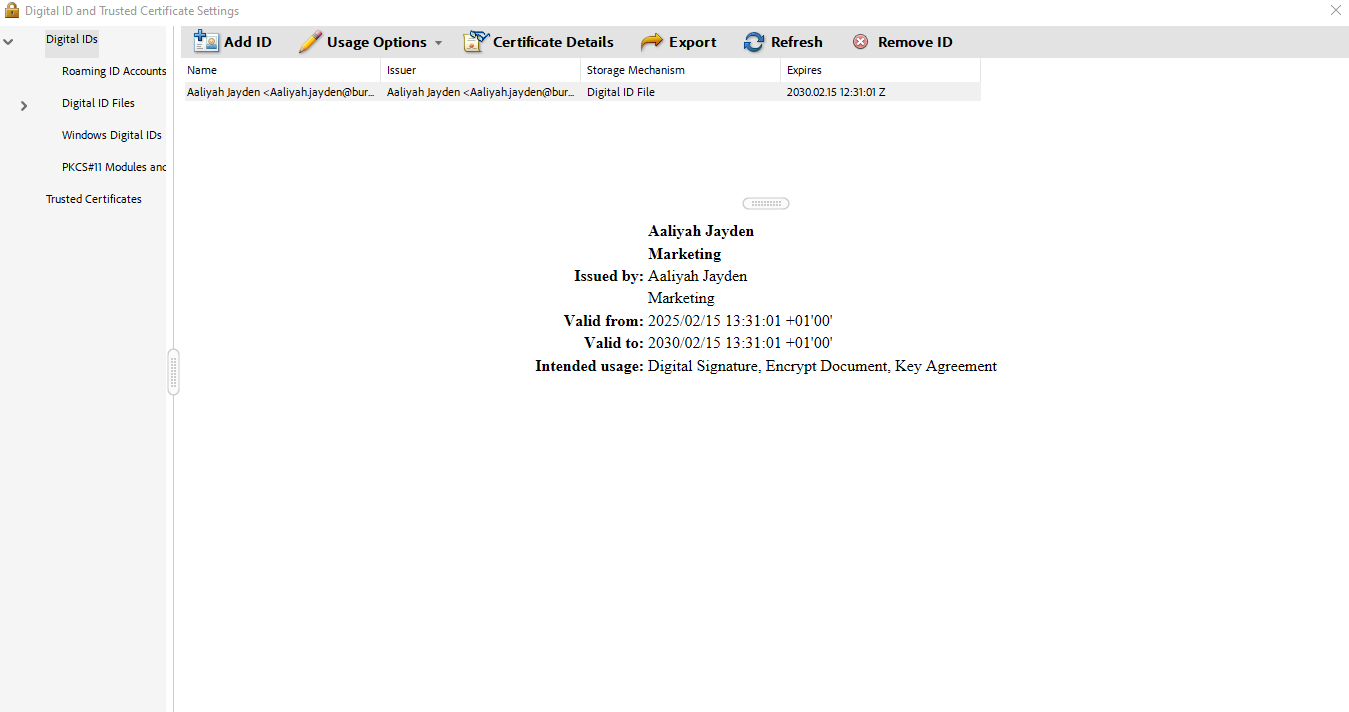
Task: Sort by the Issuer column header
Action: coord(481,70)
